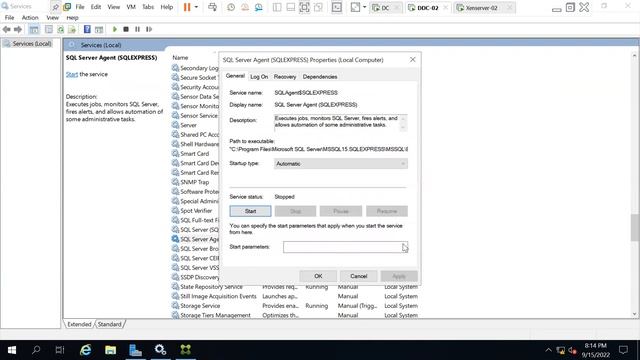Image resolution: width=640 pixels, height=360 pixels.
Task: Click Pause Service toolbar icon
Action: (x=138, y=29)
